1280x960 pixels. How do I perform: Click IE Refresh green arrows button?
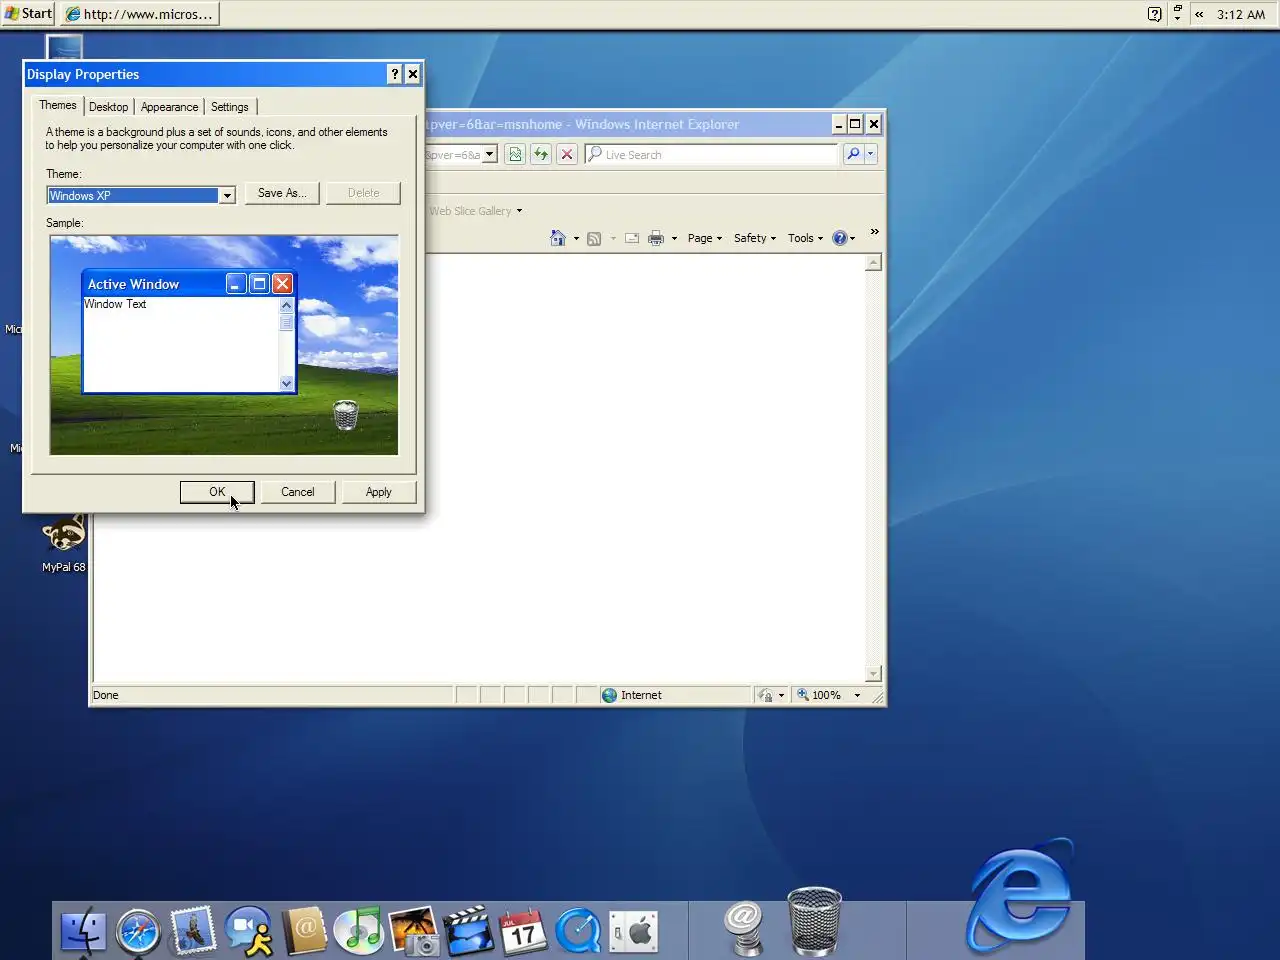click(x=541, y=154)
